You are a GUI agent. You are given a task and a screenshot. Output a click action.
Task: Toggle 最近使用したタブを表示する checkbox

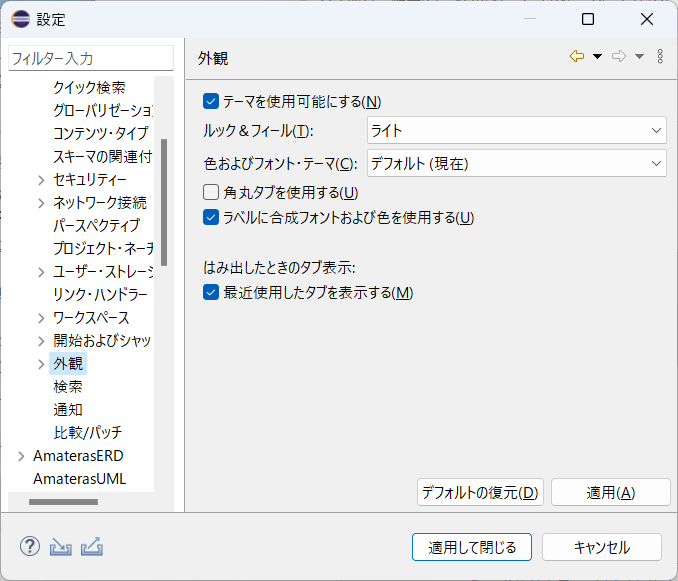(211, 293)
